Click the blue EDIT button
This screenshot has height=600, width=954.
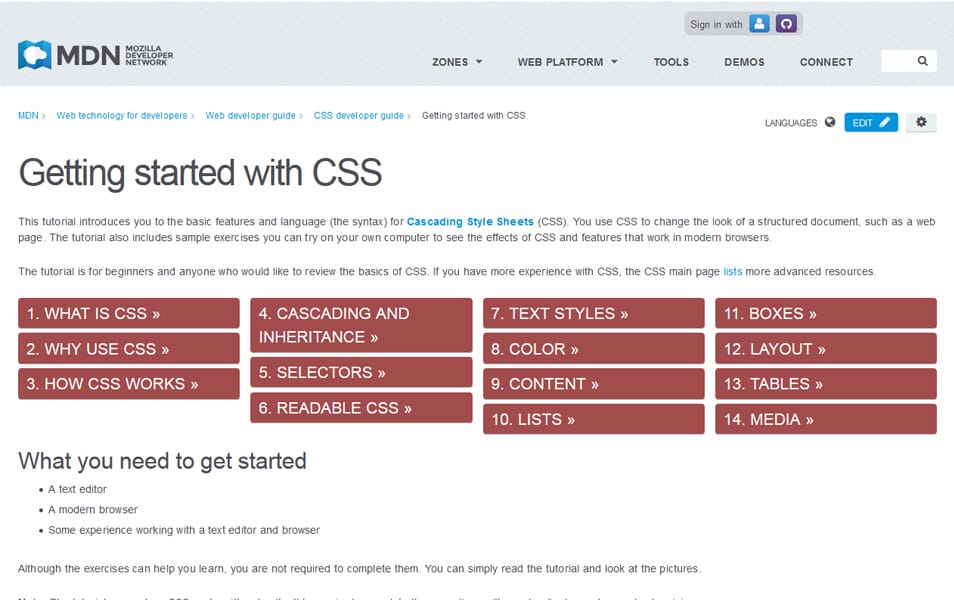click(866, 122)
